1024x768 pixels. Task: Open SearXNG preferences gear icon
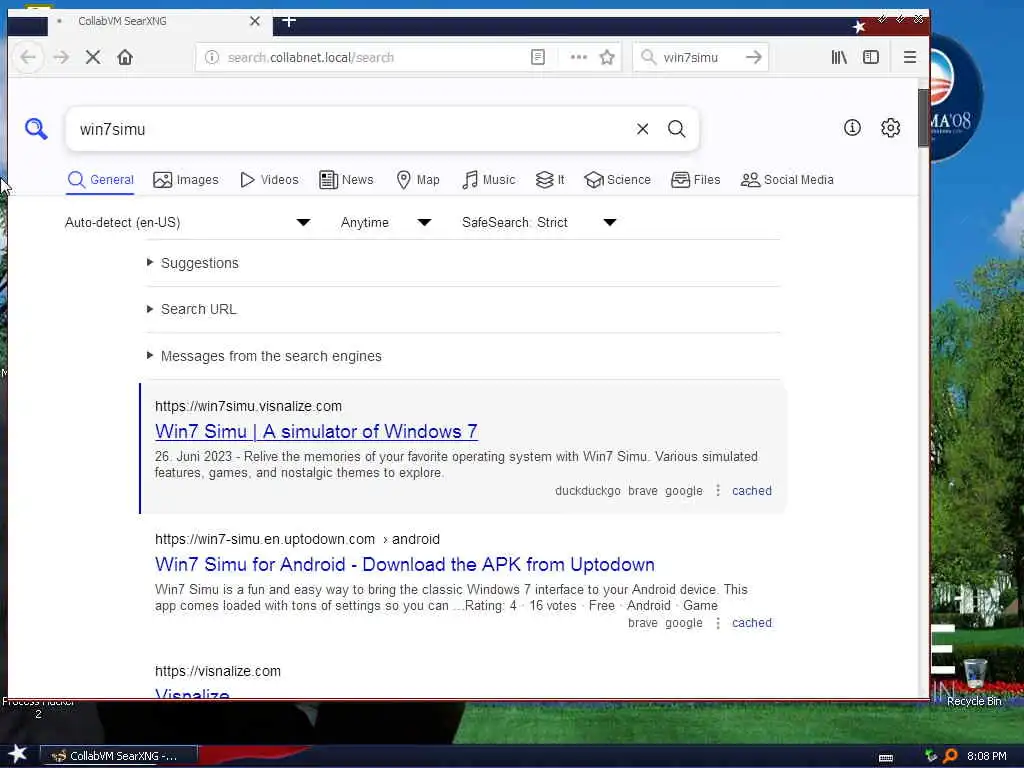point(891,128)
